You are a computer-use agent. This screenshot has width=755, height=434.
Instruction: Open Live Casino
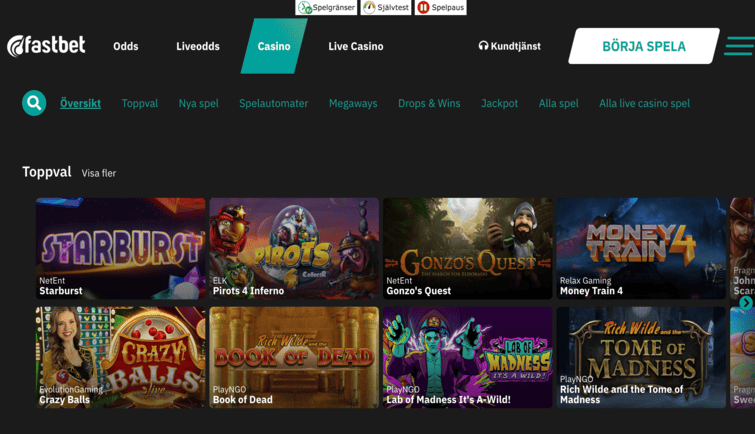point(356,46)
